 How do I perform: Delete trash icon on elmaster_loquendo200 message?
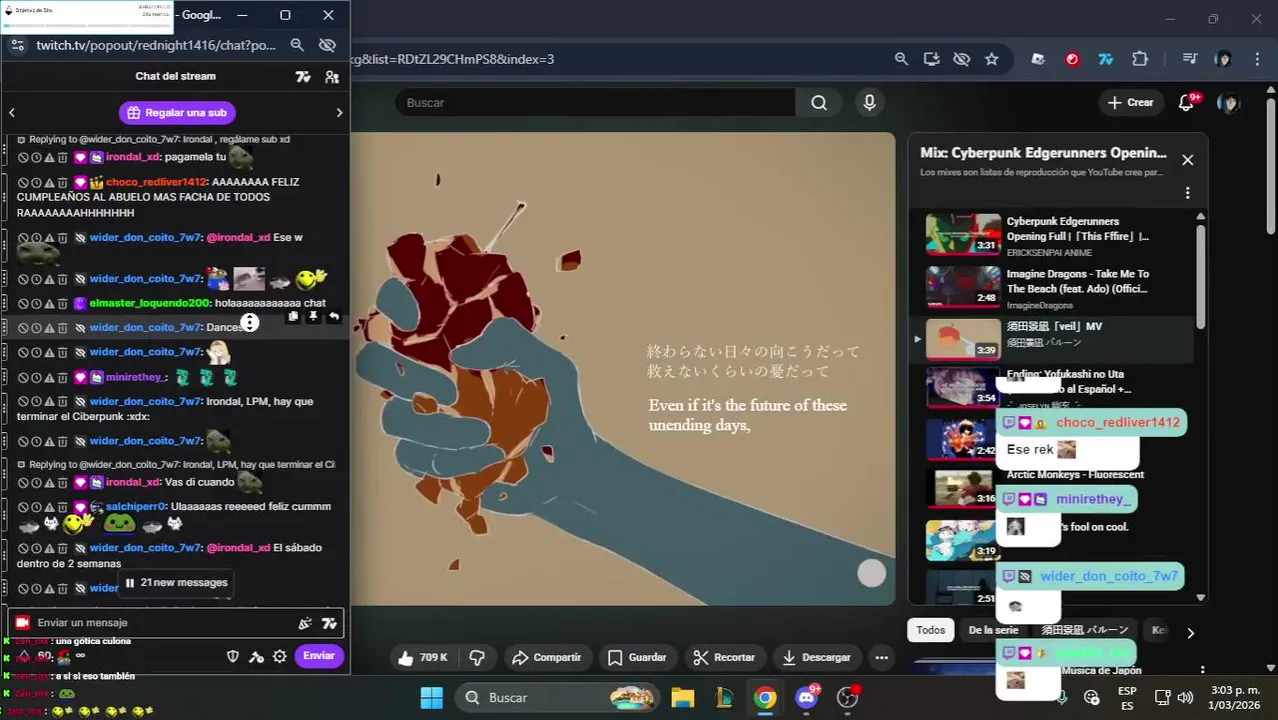point(62,303)
